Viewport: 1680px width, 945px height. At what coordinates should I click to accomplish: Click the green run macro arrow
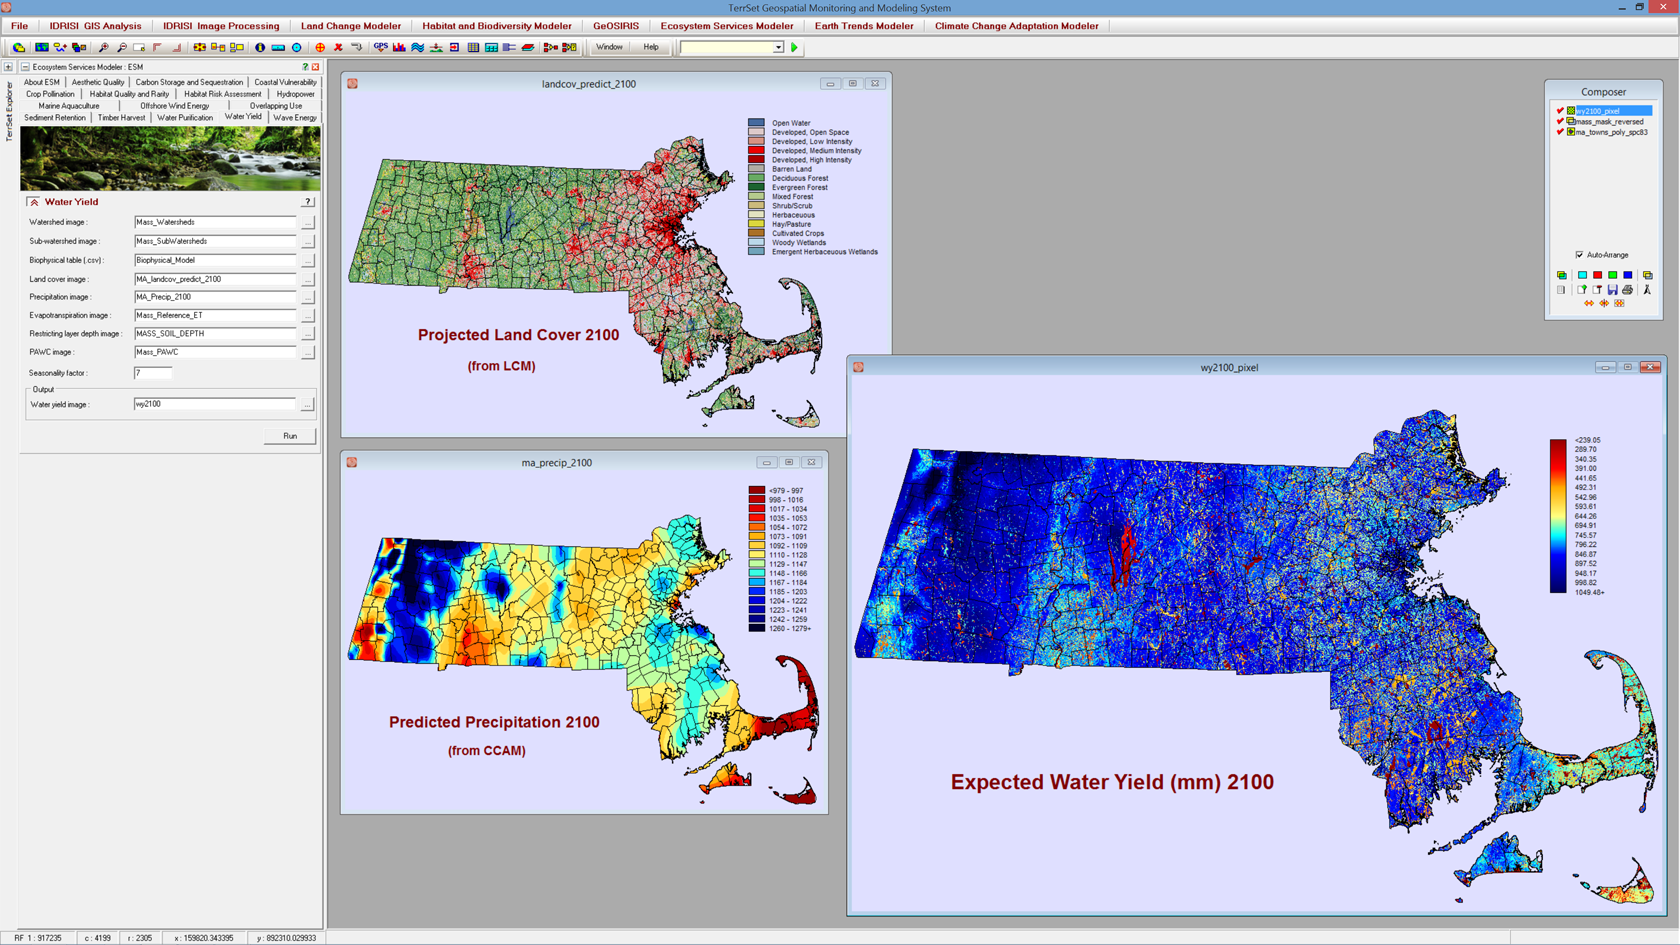click(x=794, y=47)
